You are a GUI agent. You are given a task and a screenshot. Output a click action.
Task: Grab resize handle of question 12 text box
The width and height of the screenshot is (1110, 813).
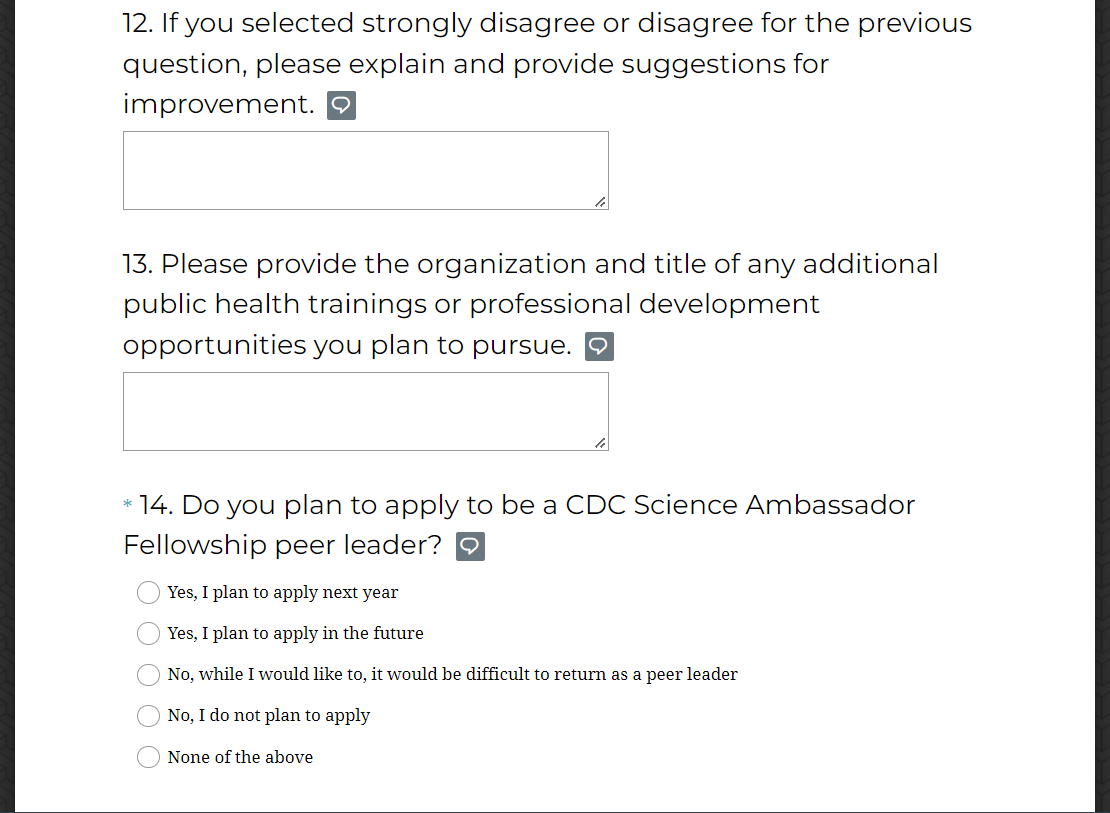click(x=600, y=202)
